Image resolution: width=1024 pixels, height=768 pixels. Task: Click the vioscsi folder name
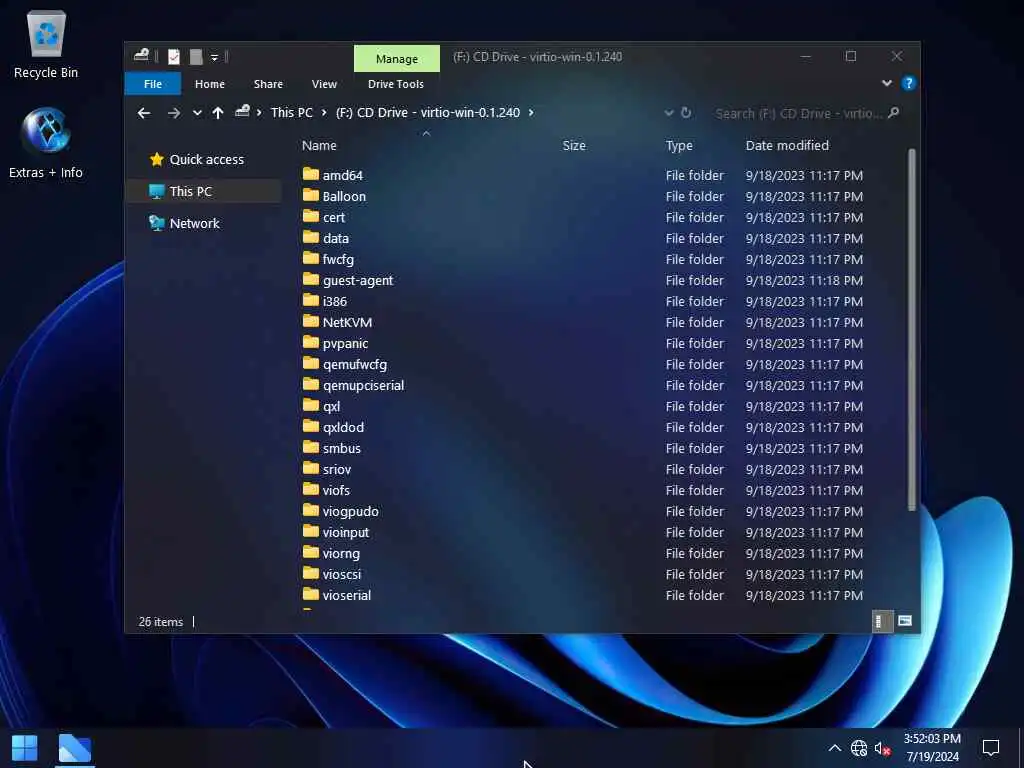point(342,574)
